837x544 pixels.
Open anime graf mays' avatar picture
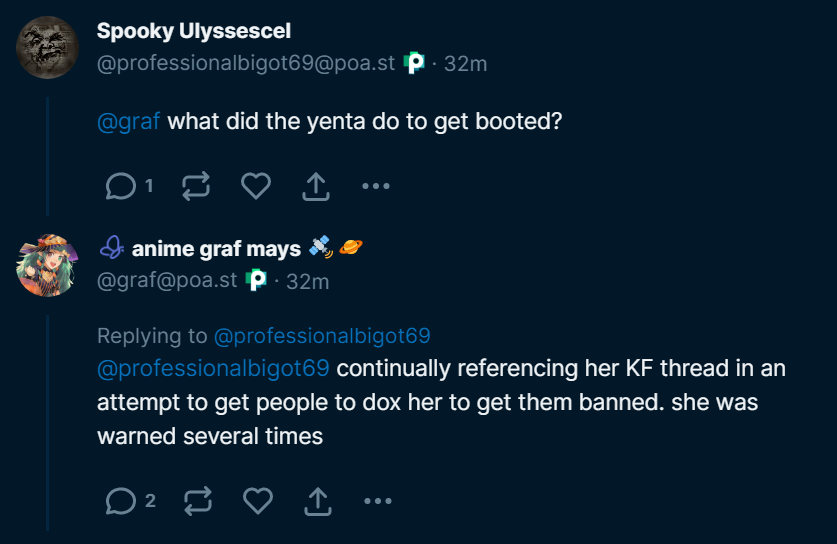click(x=48, y=266)
